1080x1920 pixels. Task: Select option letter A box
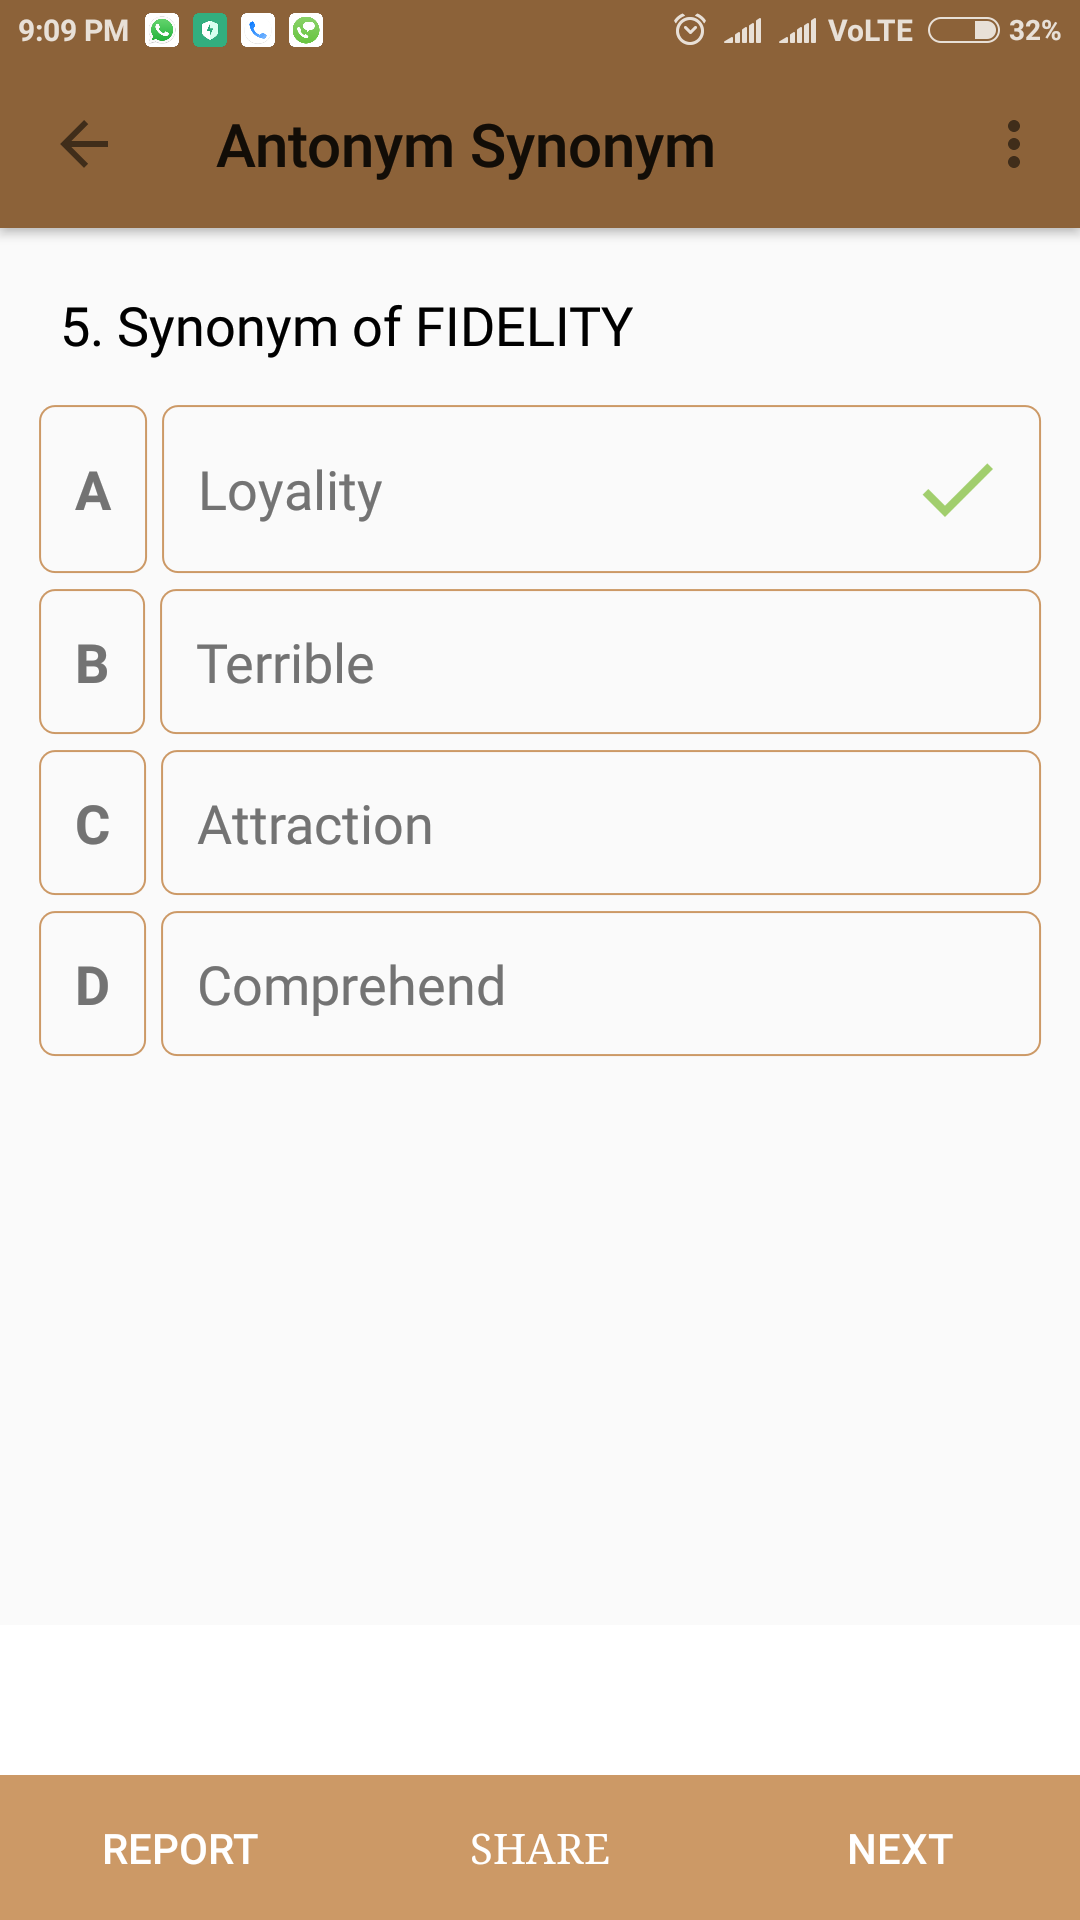tap(93, 489)
